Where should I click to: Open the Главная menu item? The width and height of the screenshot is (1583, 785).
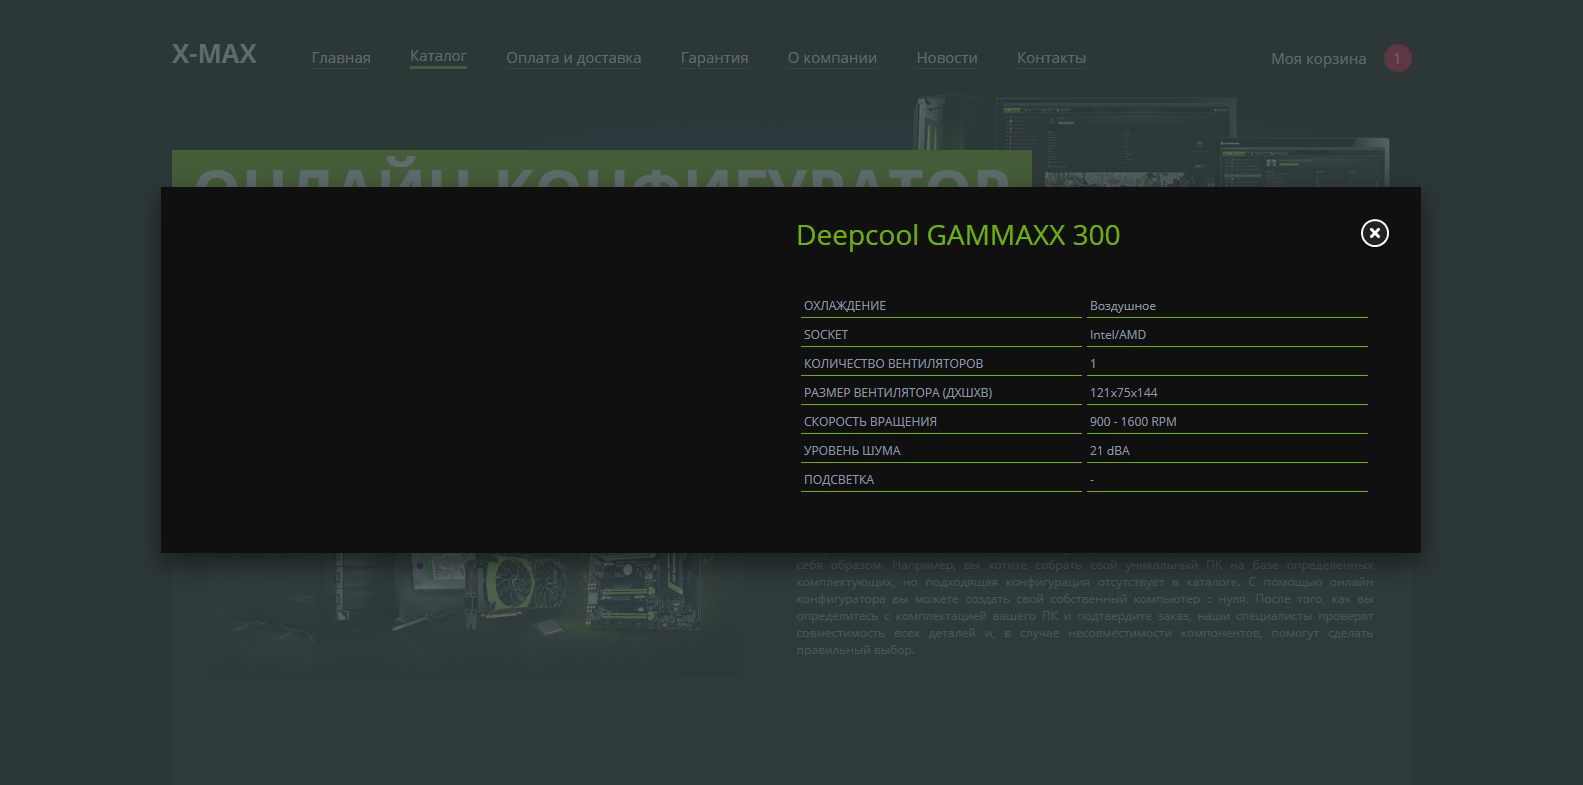click(x=341, y=58)
